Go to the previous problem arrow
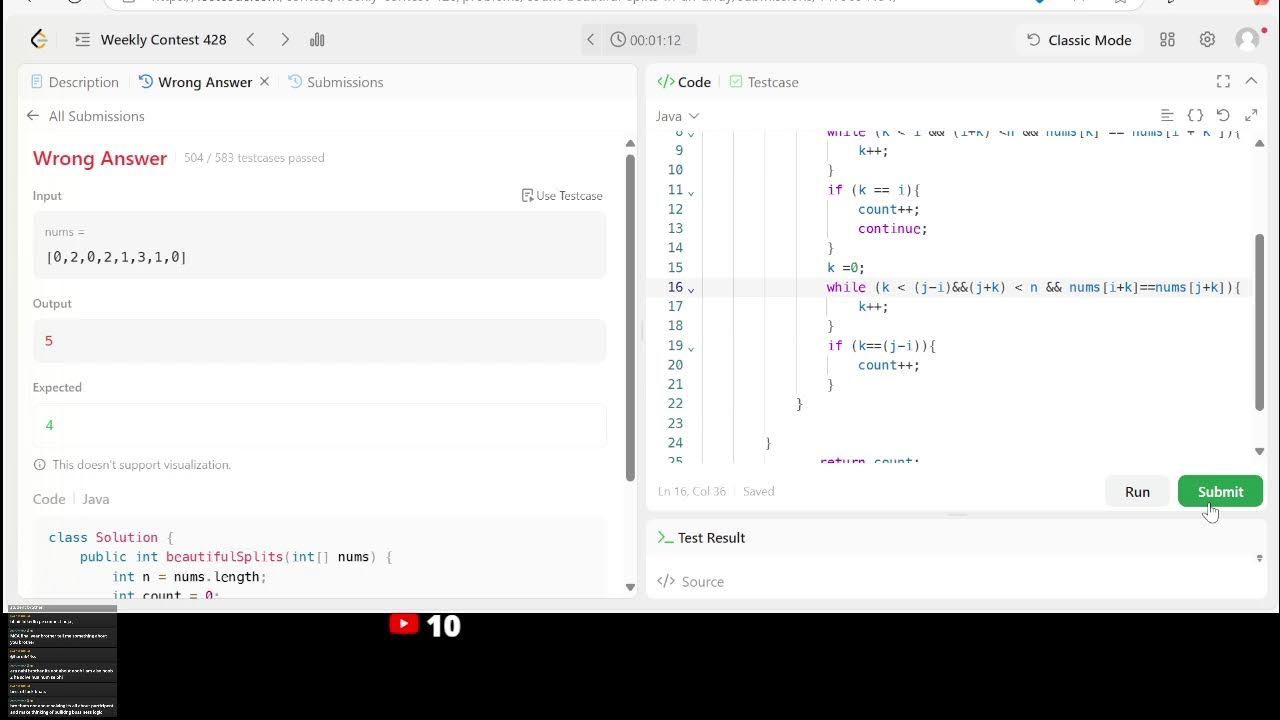 click(251, 40)
